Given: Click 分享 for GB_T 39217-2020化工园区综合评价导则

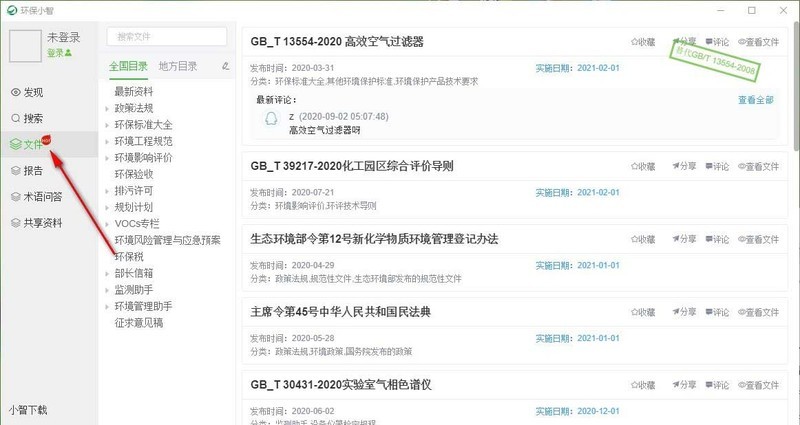Looking at the screenshot, I should pos(684,166).
